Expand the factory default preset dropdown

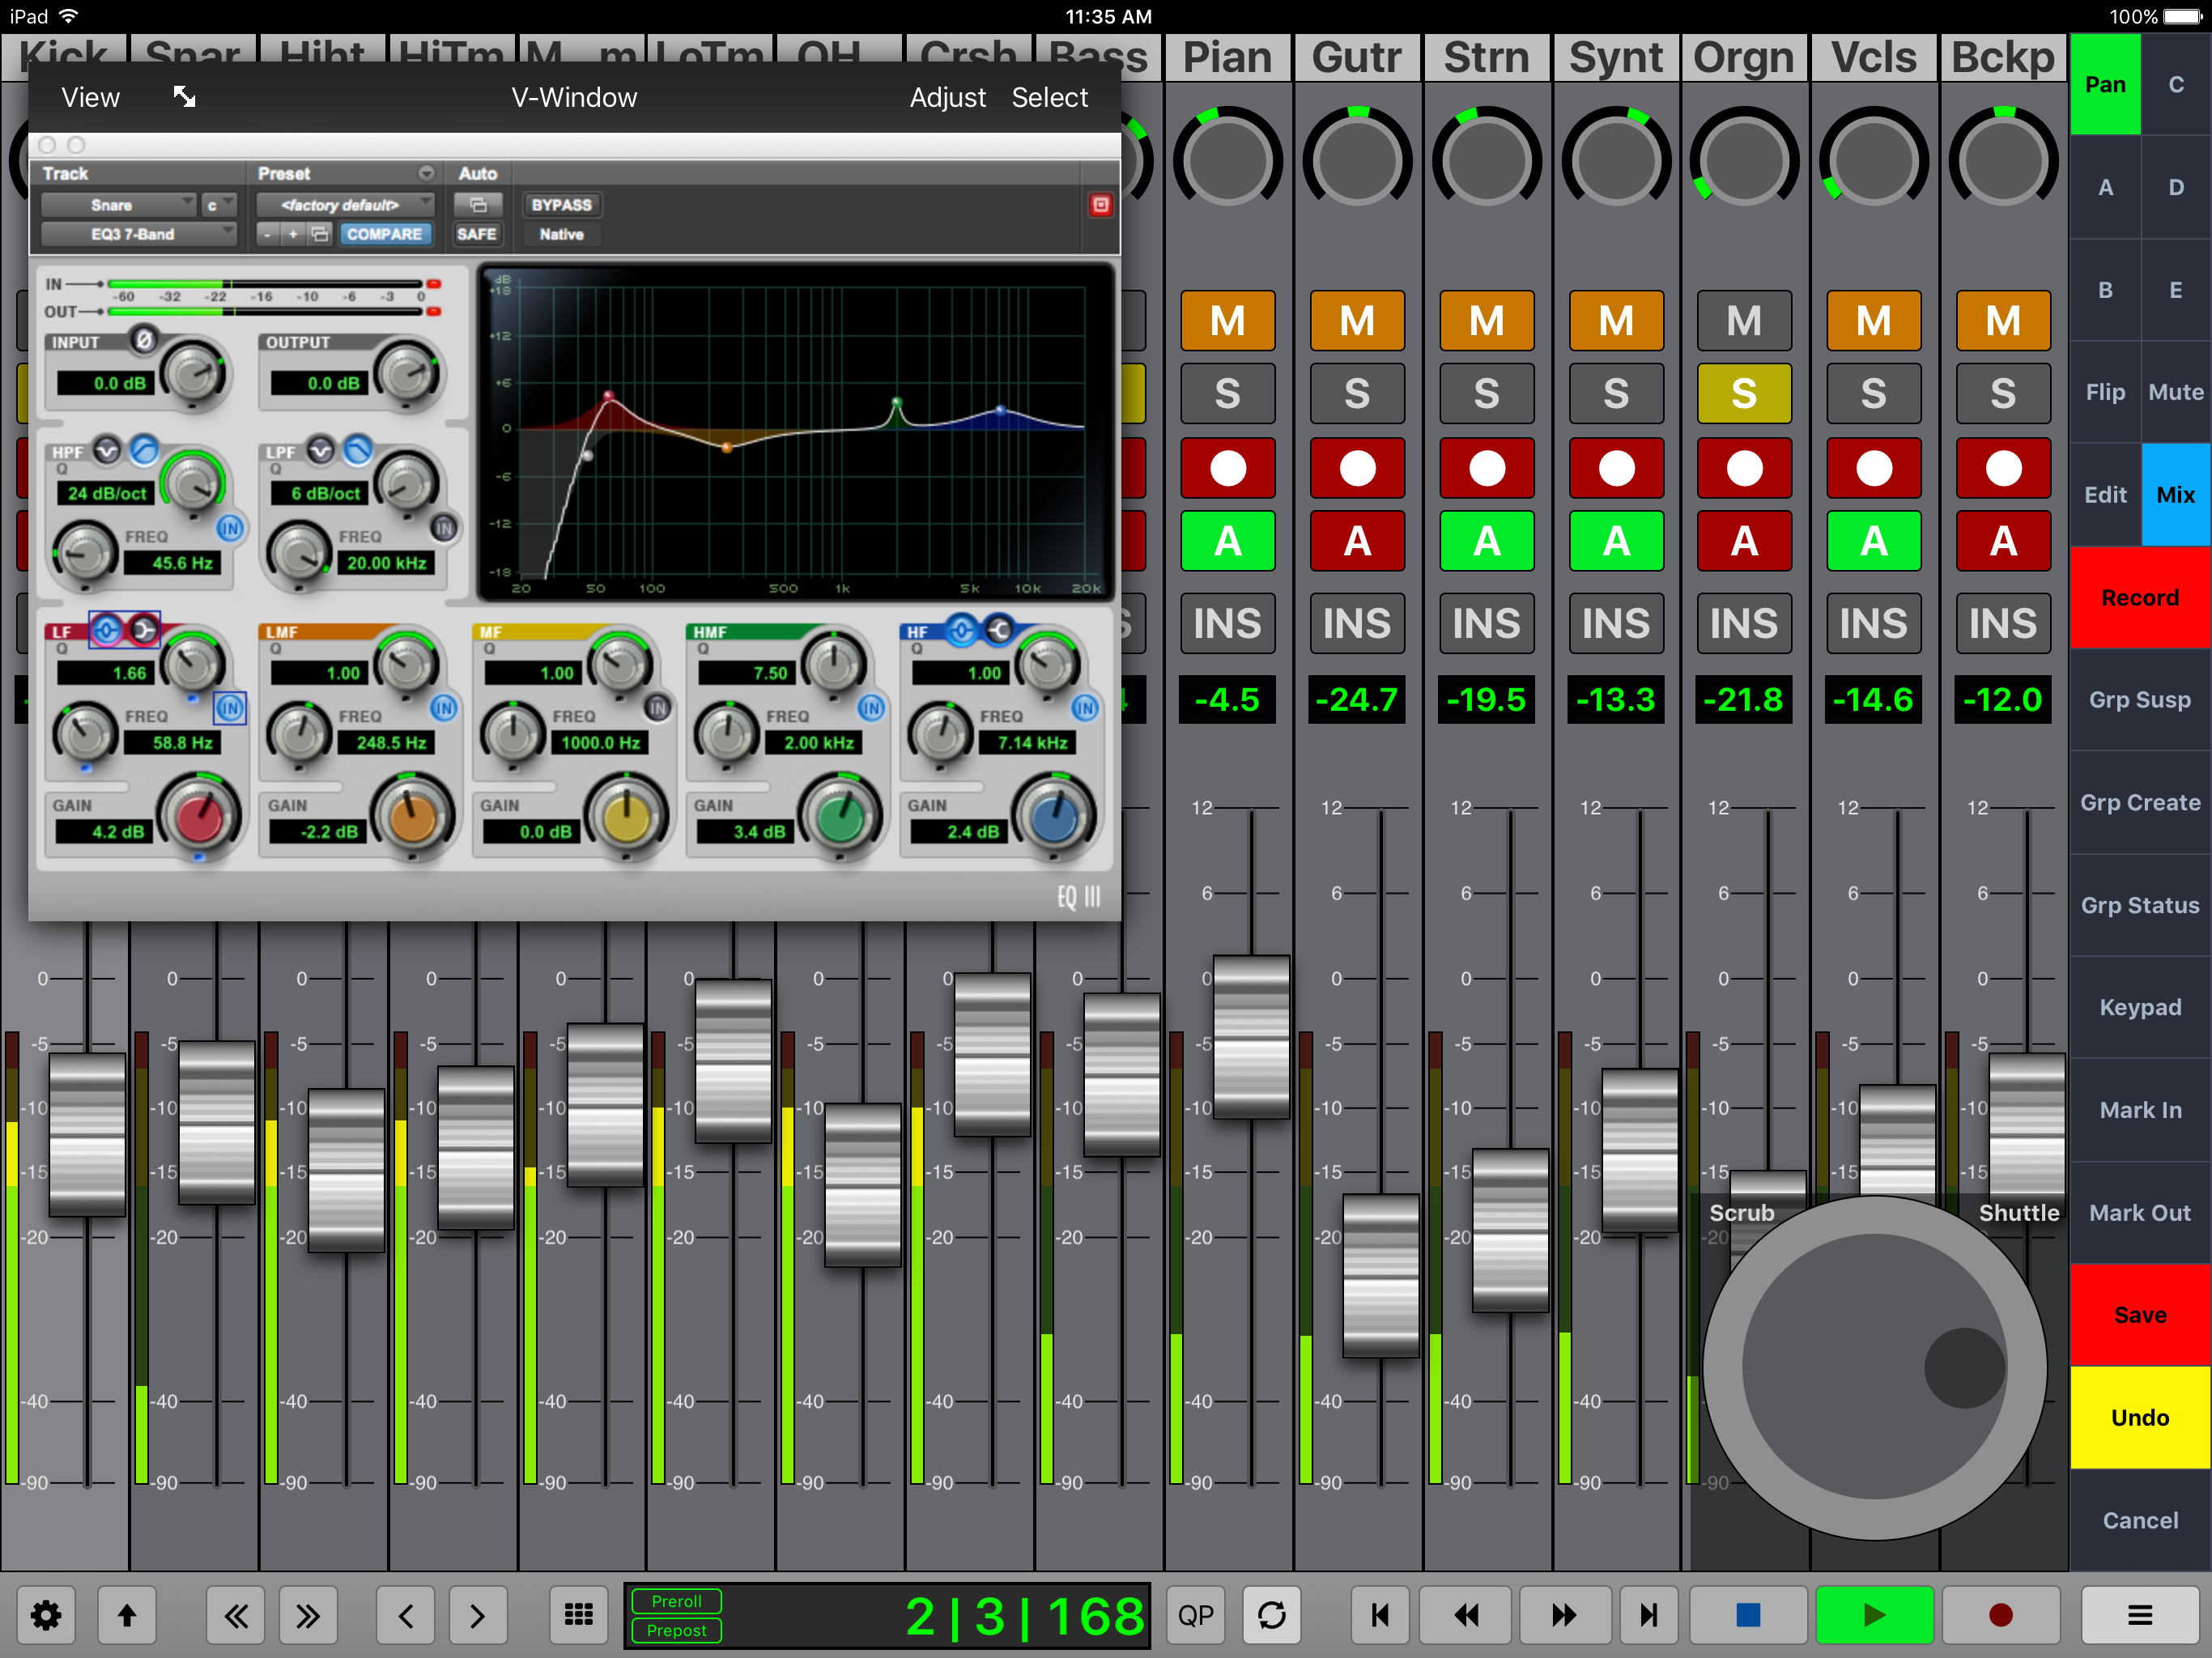pyautogui.click(x=344, y=205)
